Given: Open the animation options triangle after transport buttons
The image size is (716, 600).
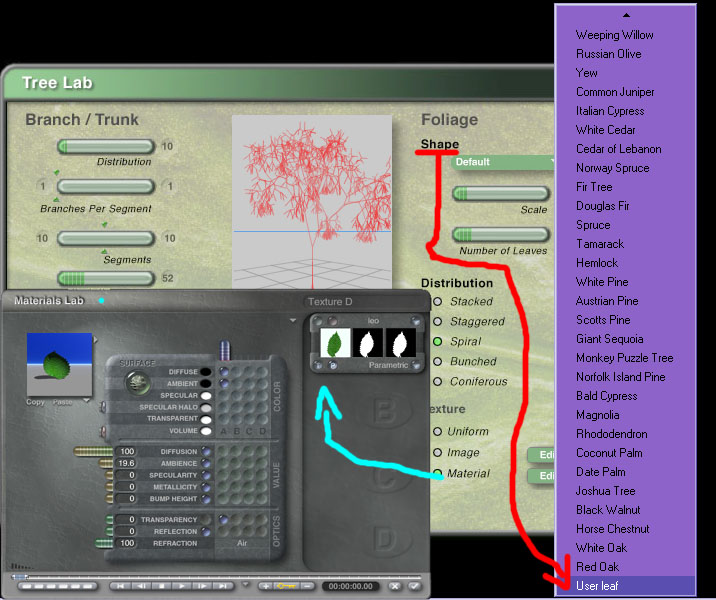Looking at the screenshot, I should click(246, 584).
